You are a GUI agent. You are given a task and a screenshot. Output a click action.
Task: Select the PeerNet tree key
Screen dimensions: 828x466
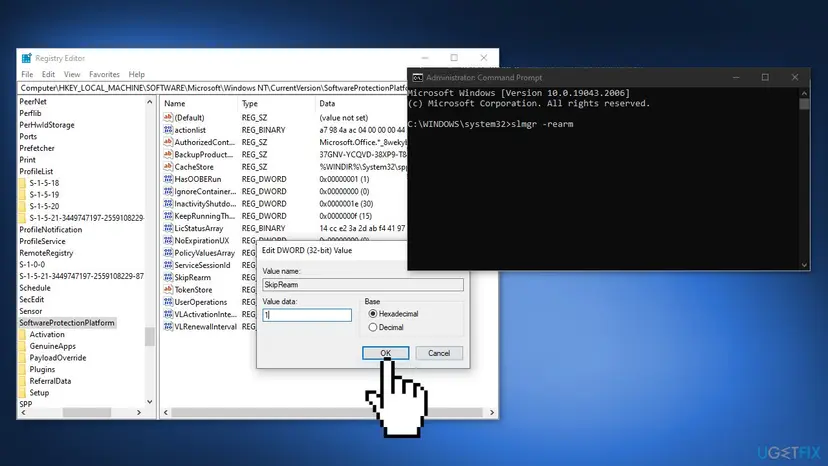point(33,101)
